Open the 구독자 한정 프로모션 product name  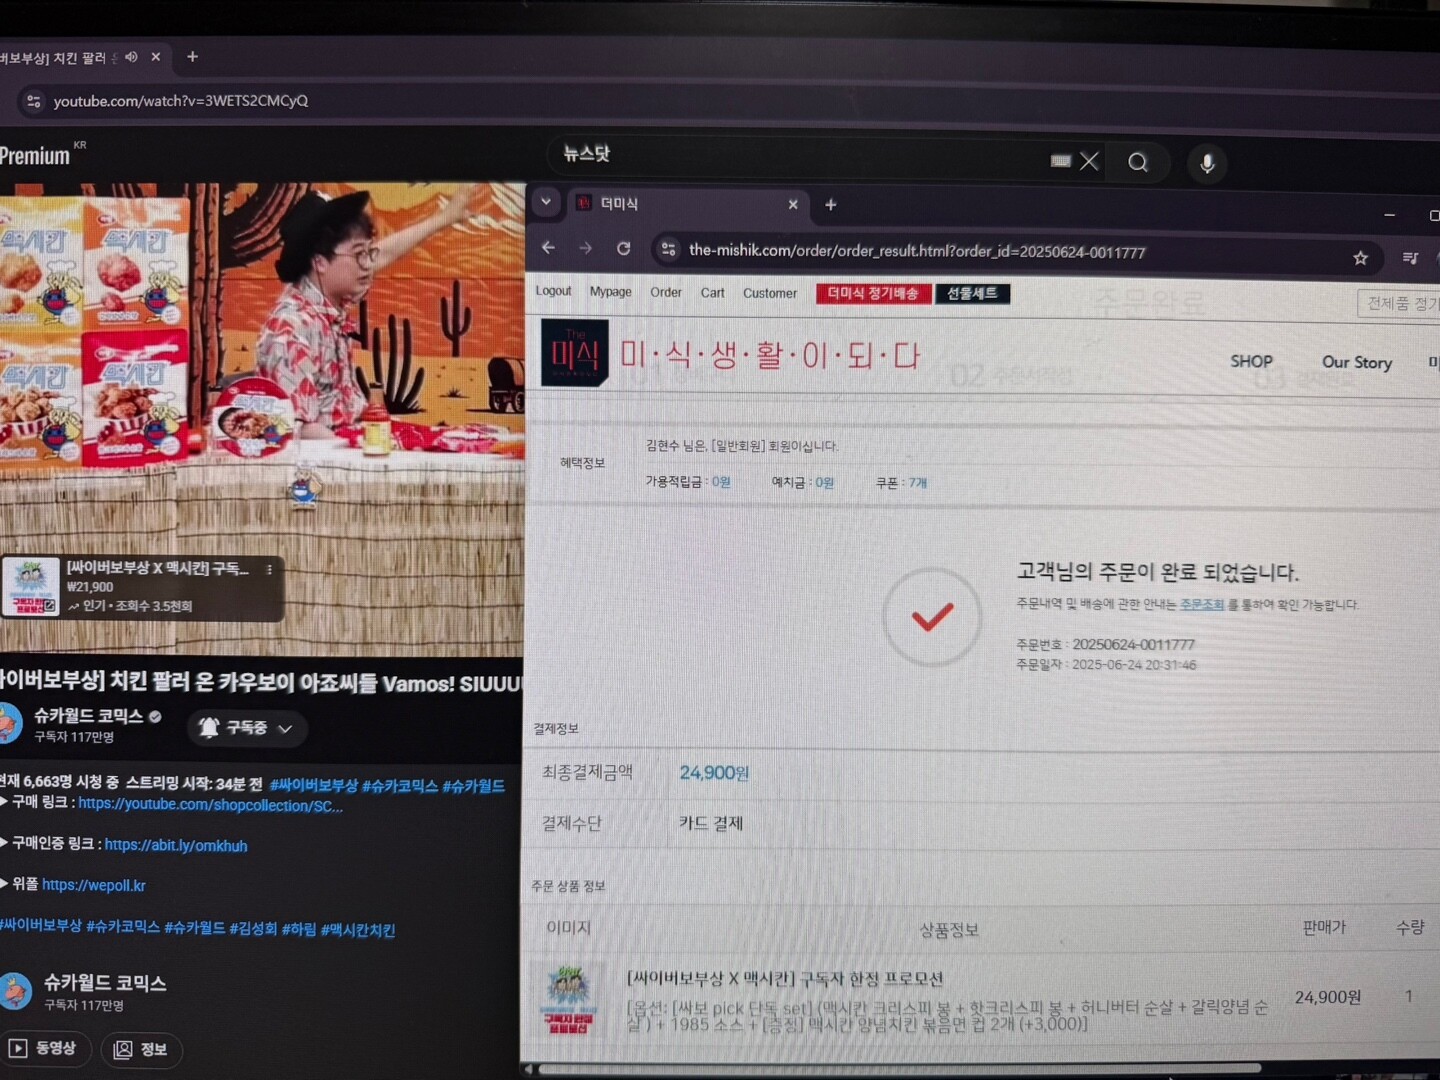pyautogui.click(x=785, y=978)
